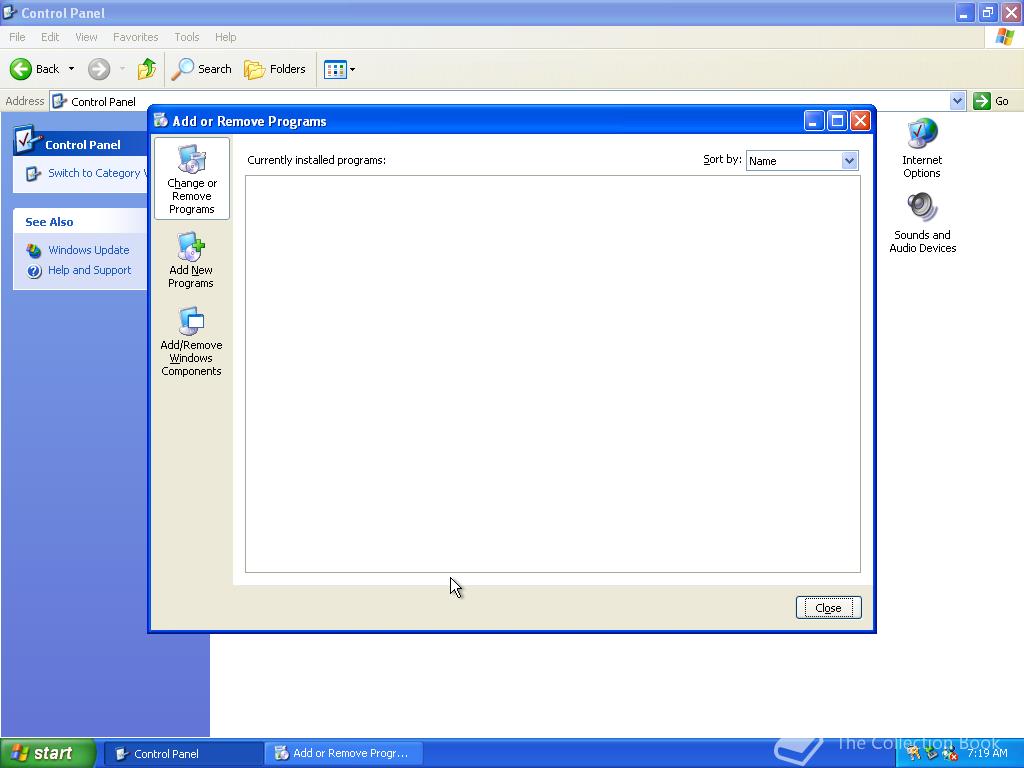Close the Add or Remove Programs dialog

(x=828, y=607)
